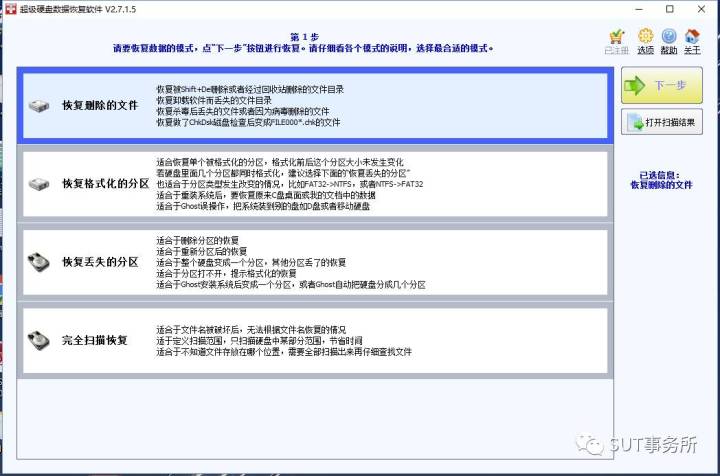This screenshot has width=720, height=476.
Task: Close the data recovery window
Action: 701,9
